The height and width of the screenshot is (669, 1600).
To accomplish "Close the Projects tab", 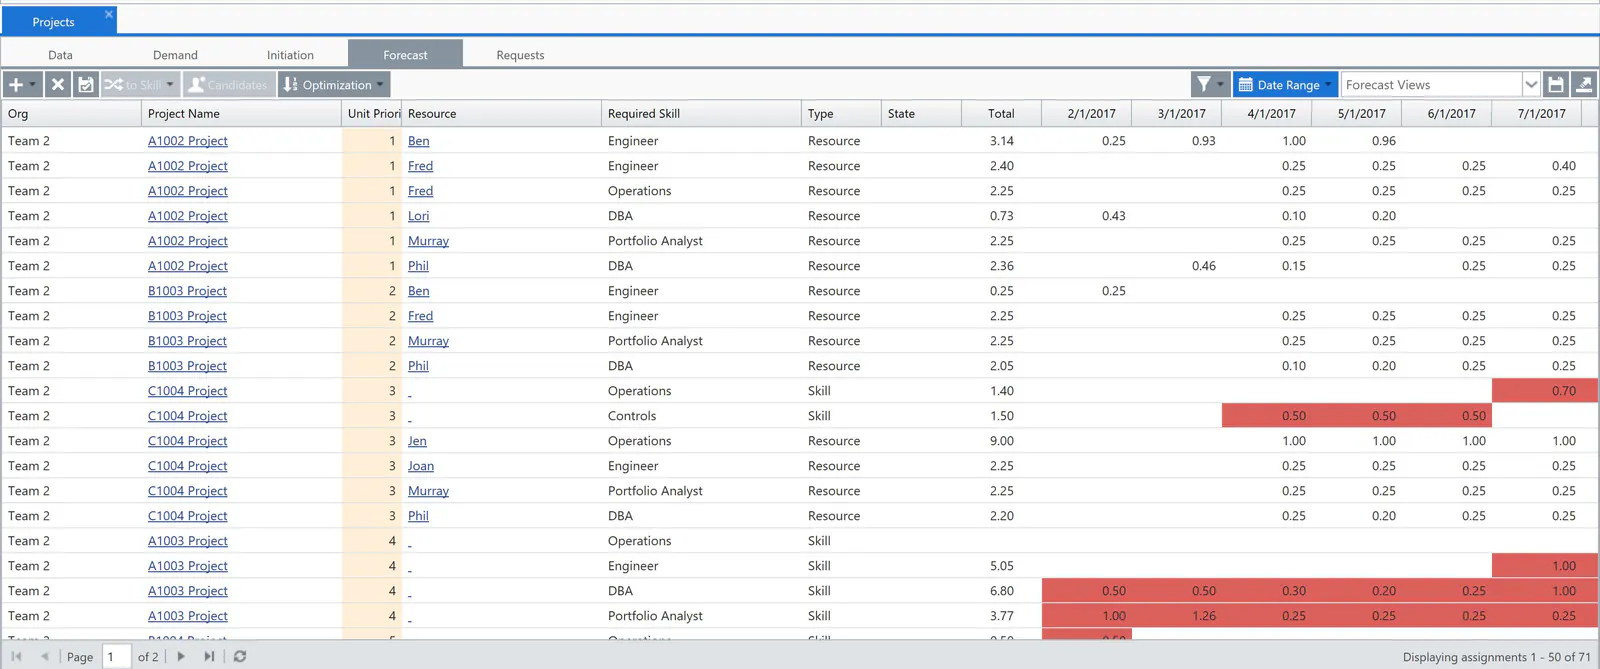I will (x=109, y=14).
